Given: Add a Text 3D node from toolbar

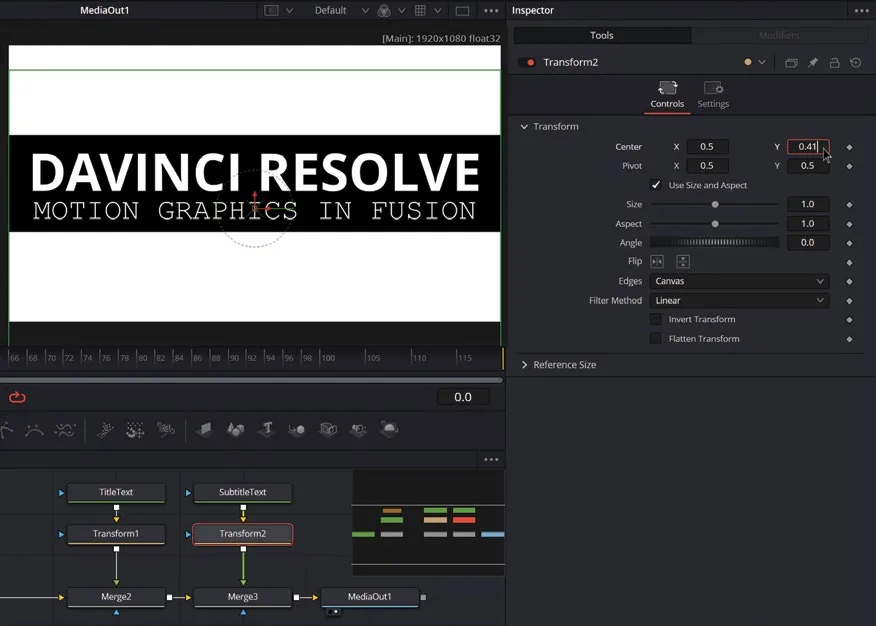Looking at the screenshot, I should pyautogui.click(x=267, y=429).
